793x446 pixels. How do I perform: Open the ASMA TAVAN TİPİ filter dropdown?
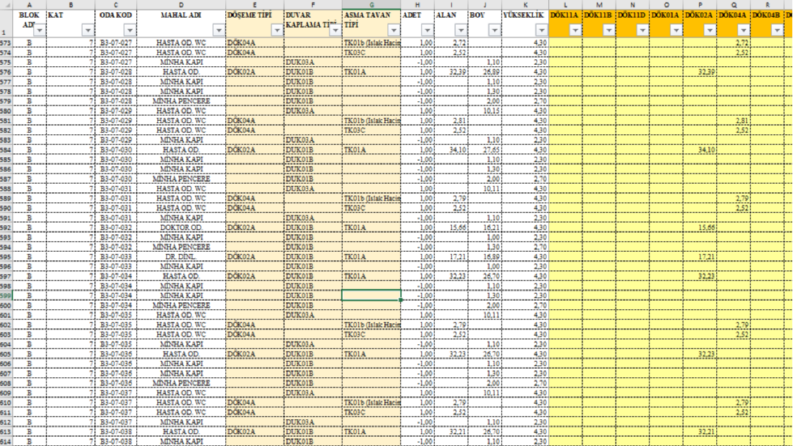coord(393,31)
